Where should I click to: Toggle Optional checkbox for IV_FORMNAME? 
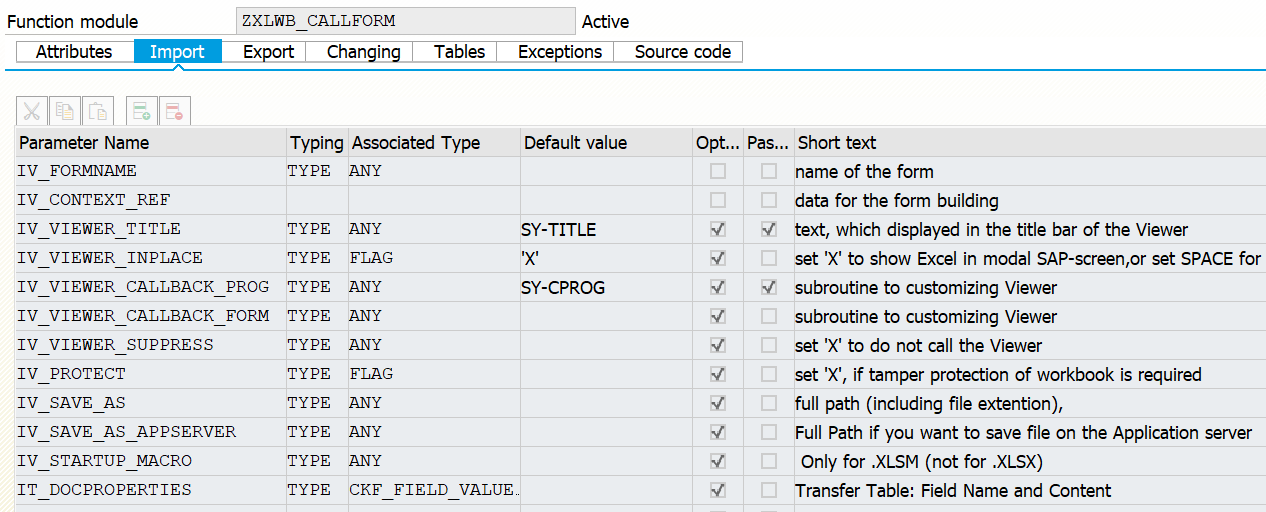717,171
